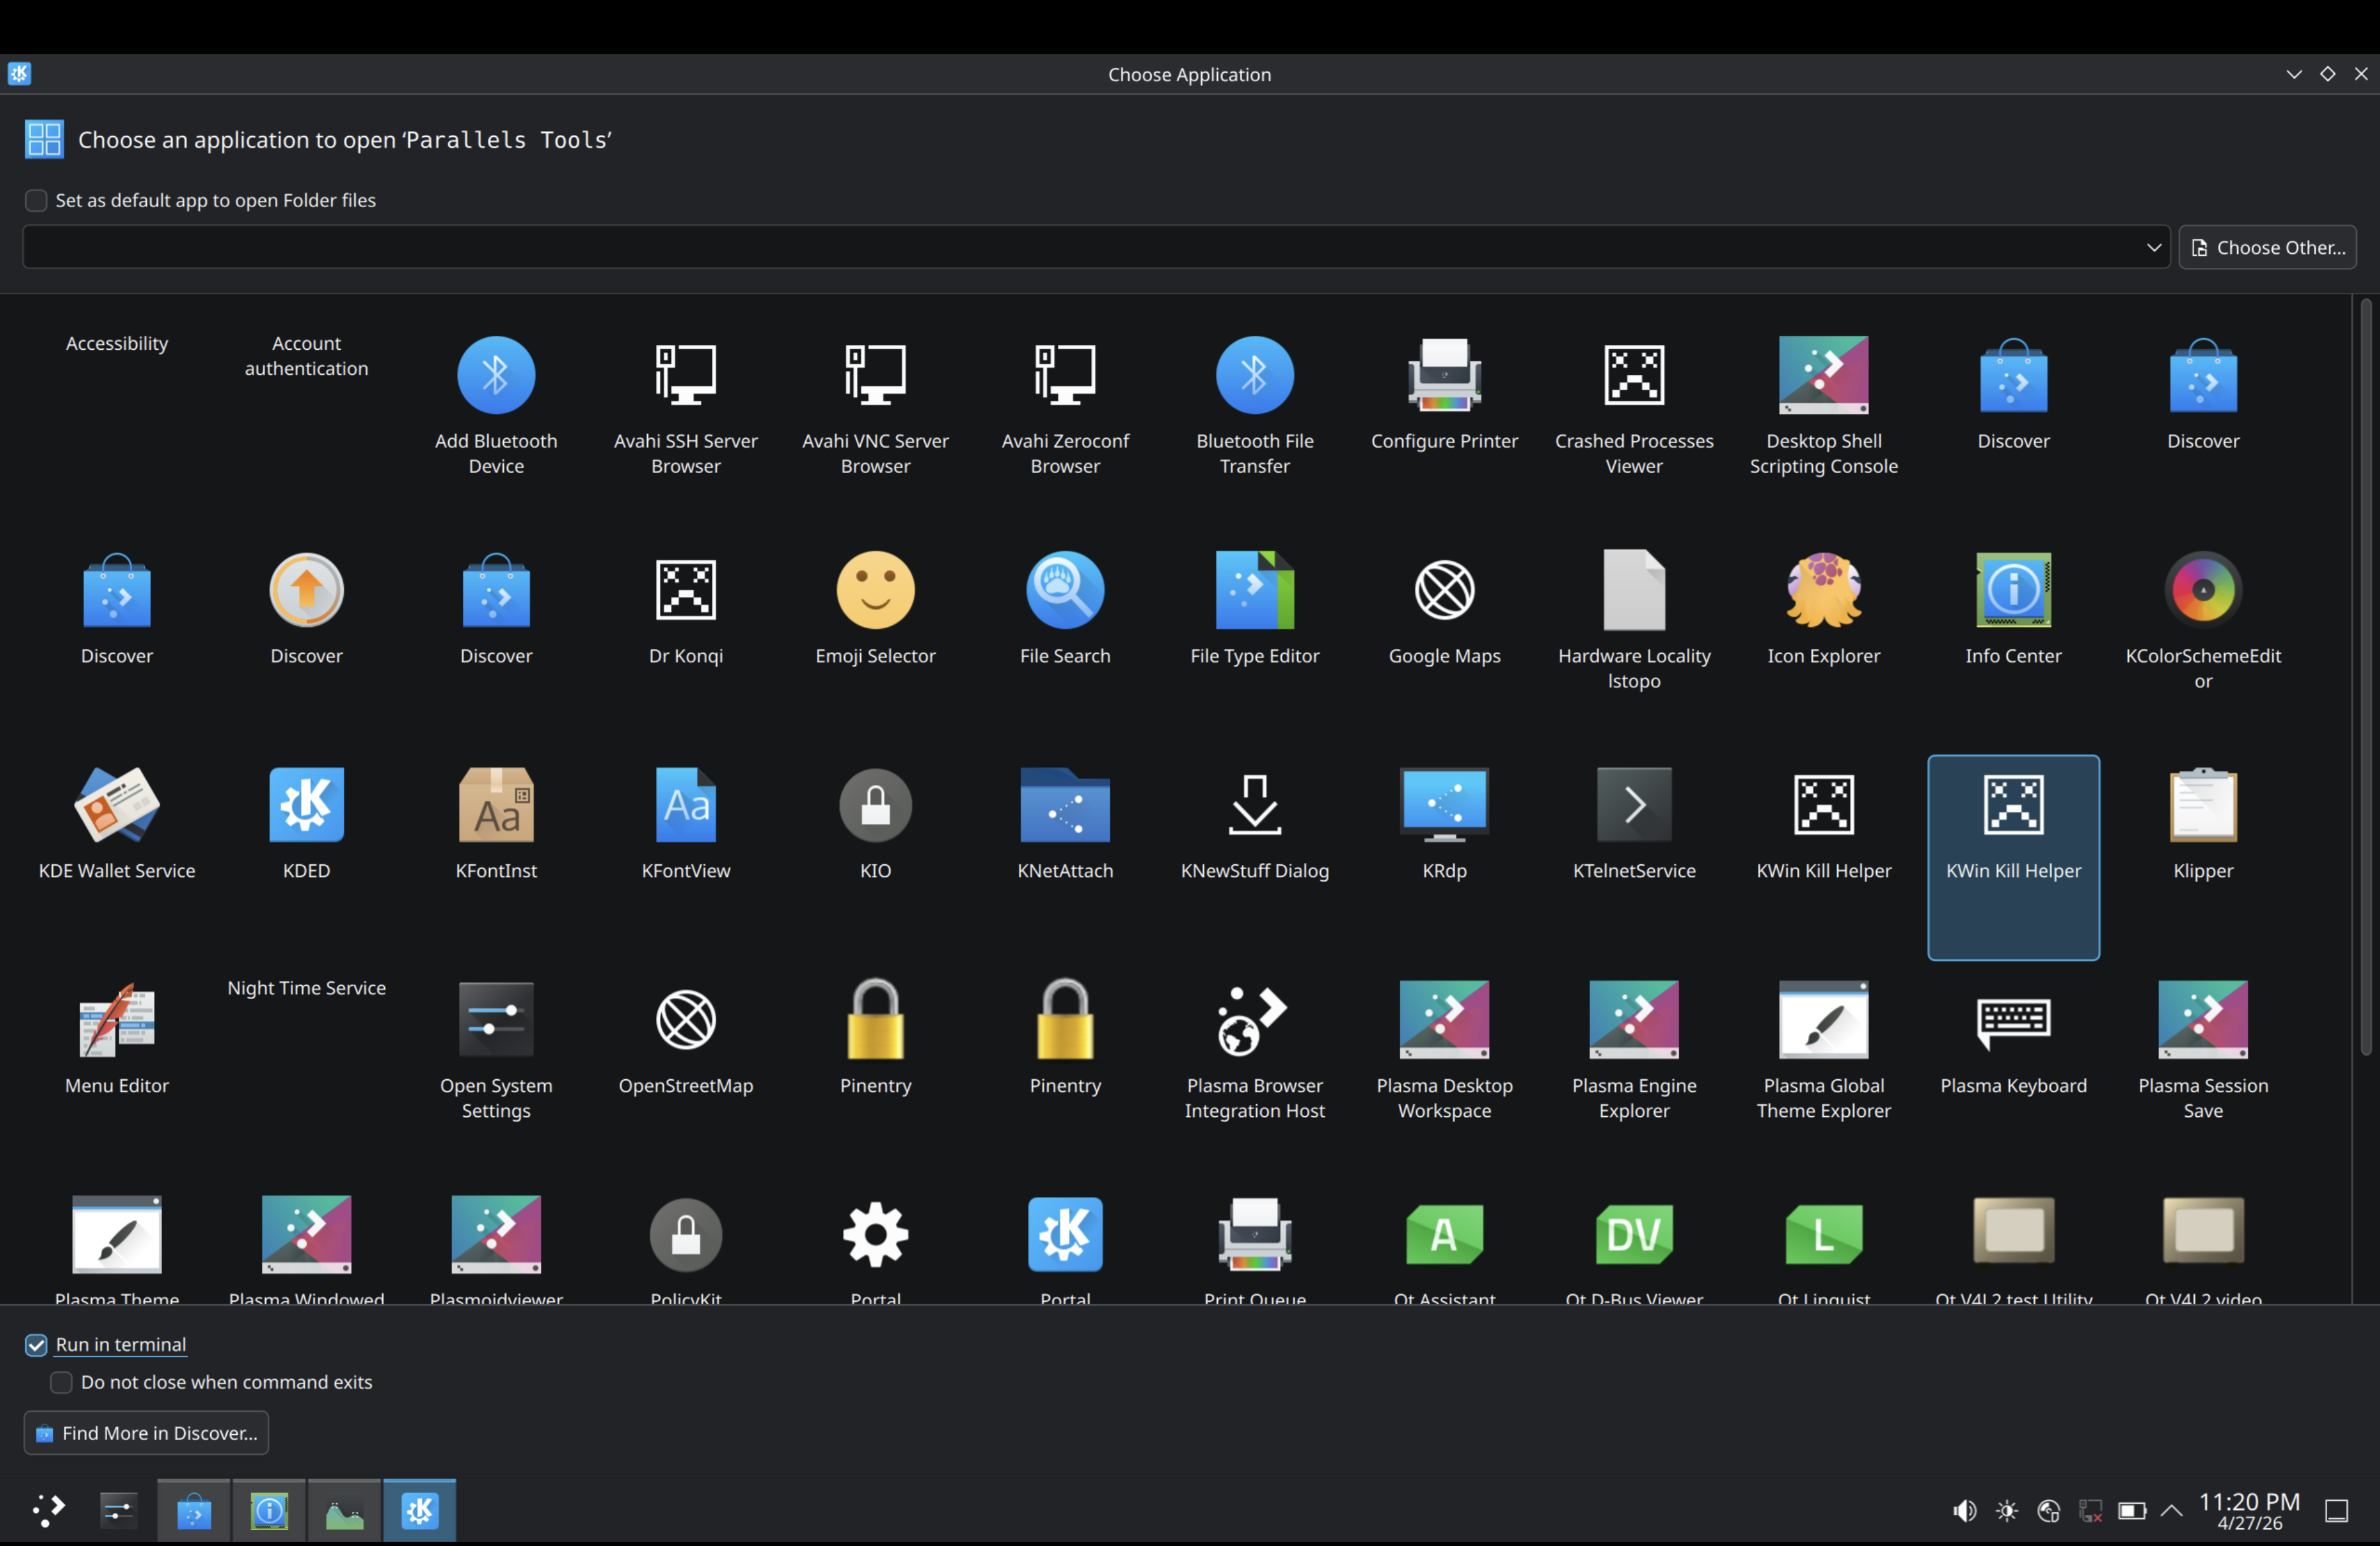Select the KFontView application
The image size is (2380, 1546).
click(x=686, y=825)
